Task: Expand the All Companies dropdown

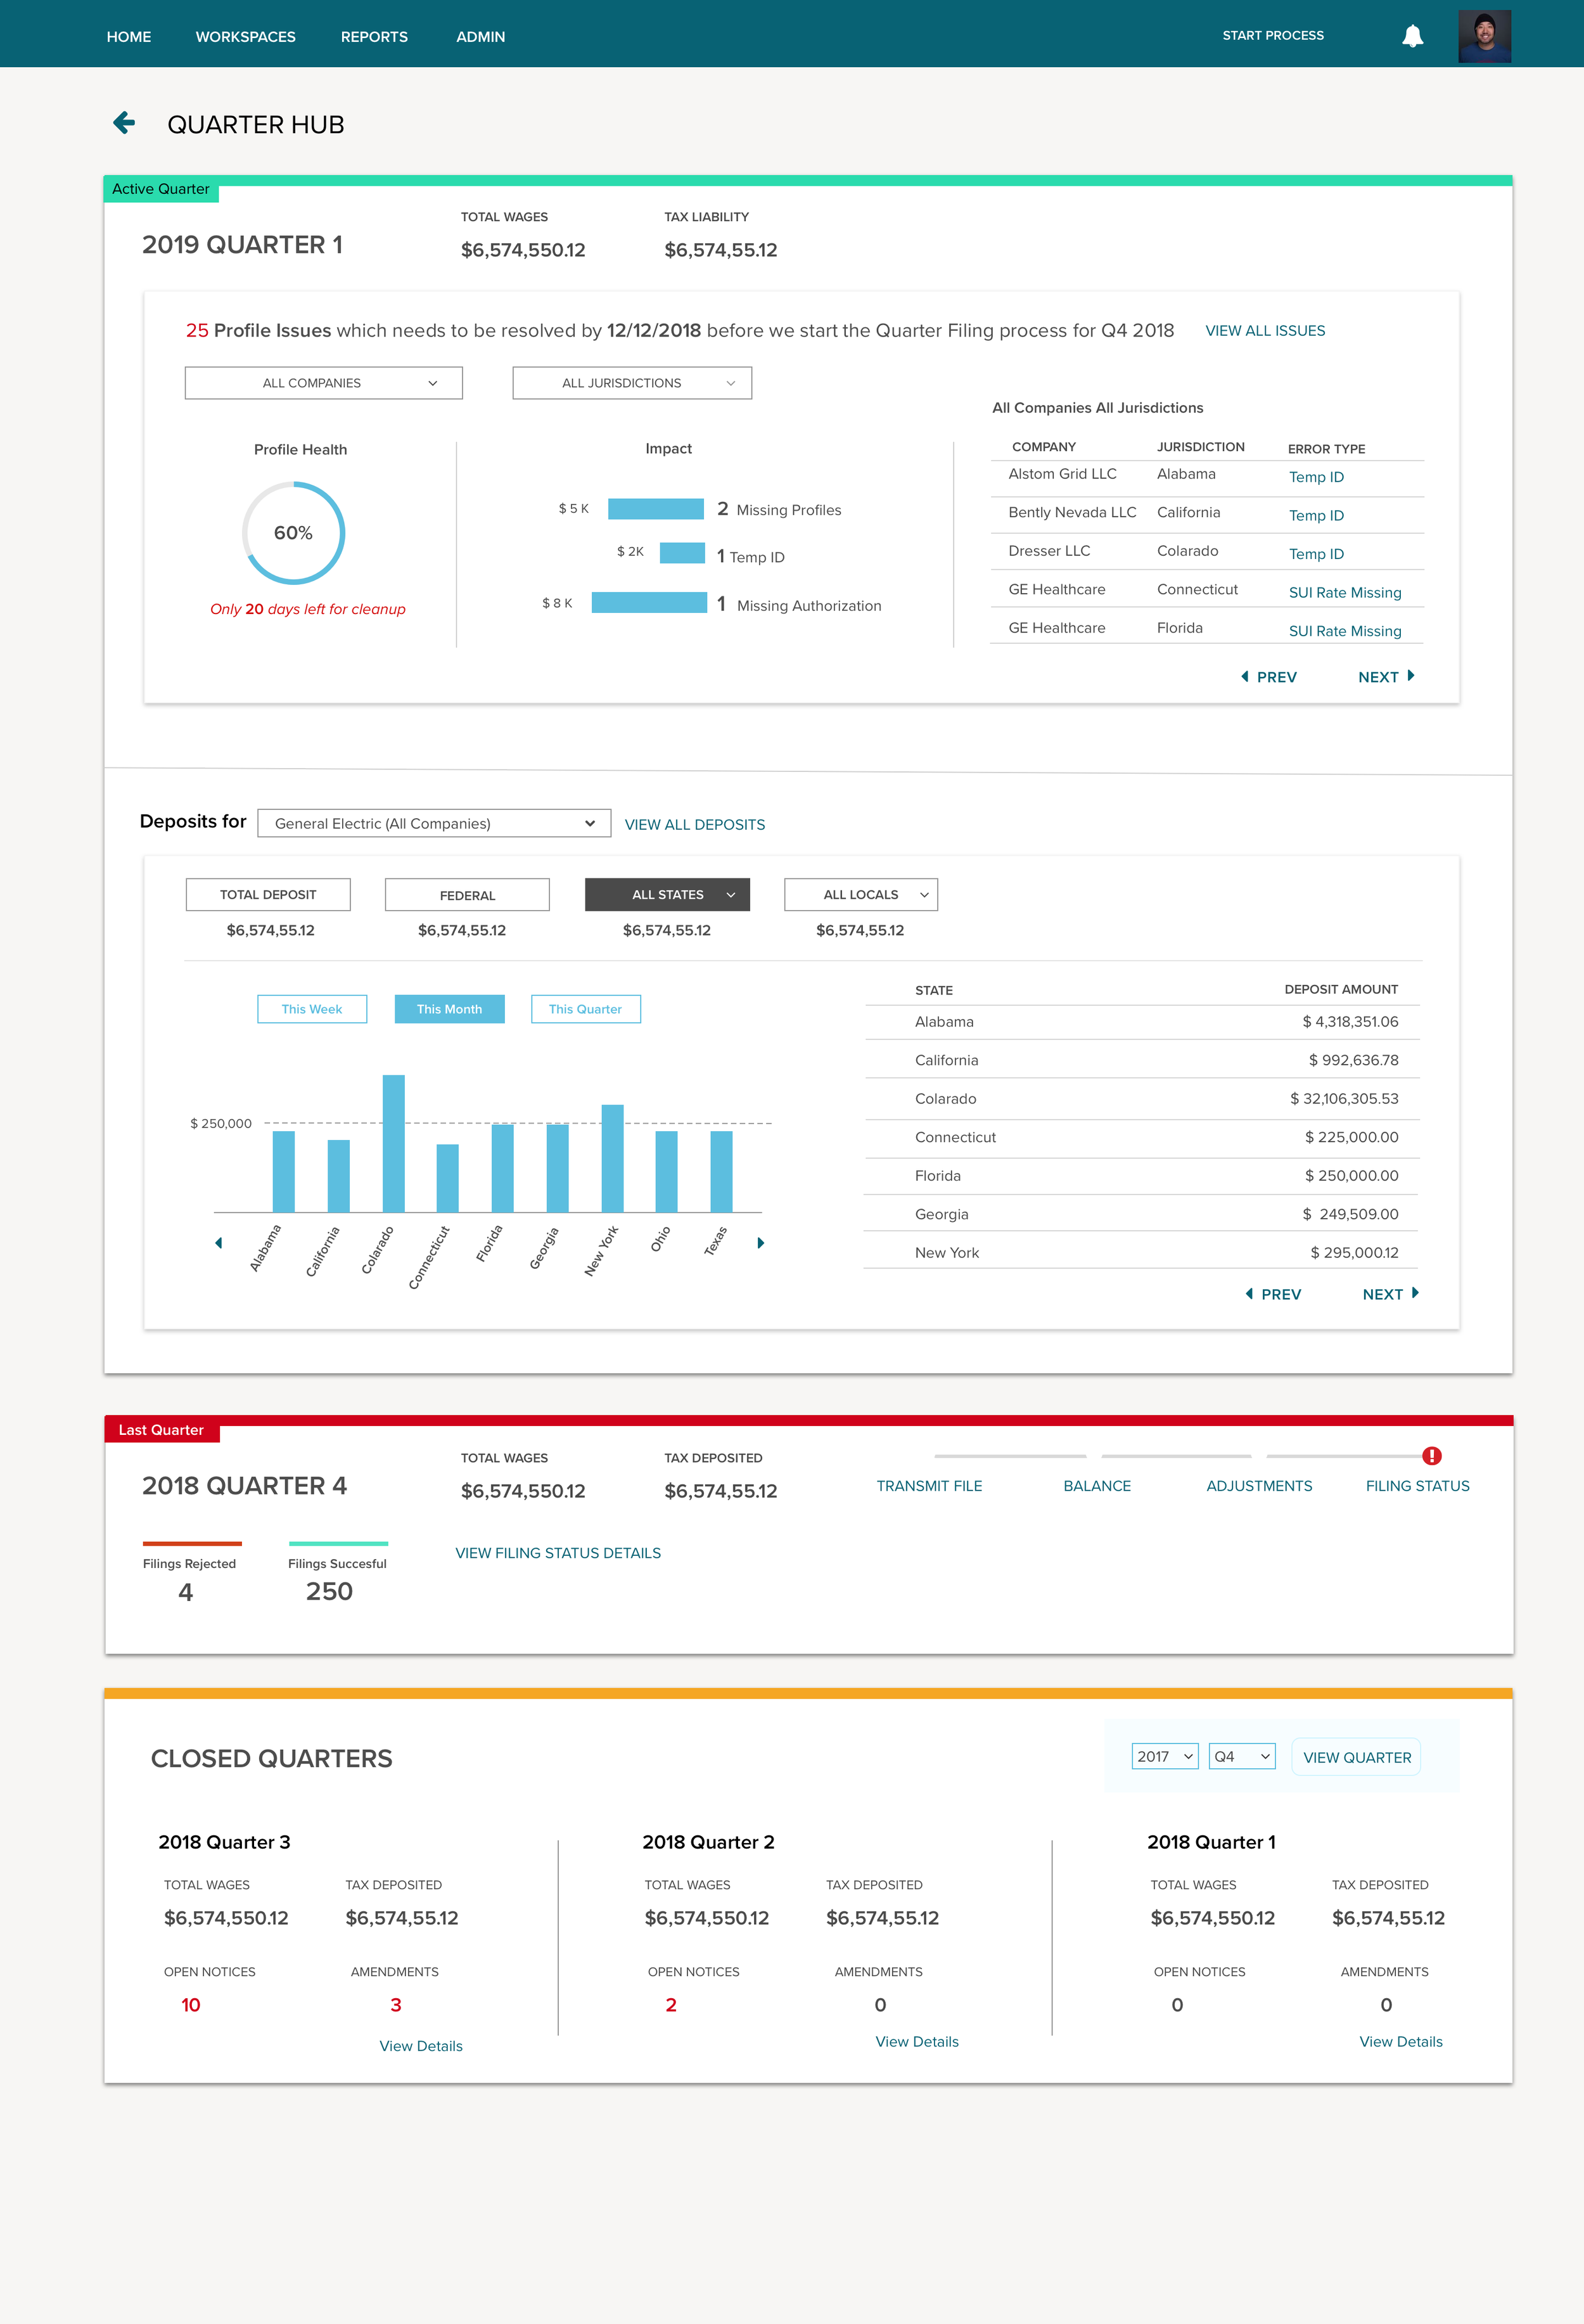Action: click(323, 383)
